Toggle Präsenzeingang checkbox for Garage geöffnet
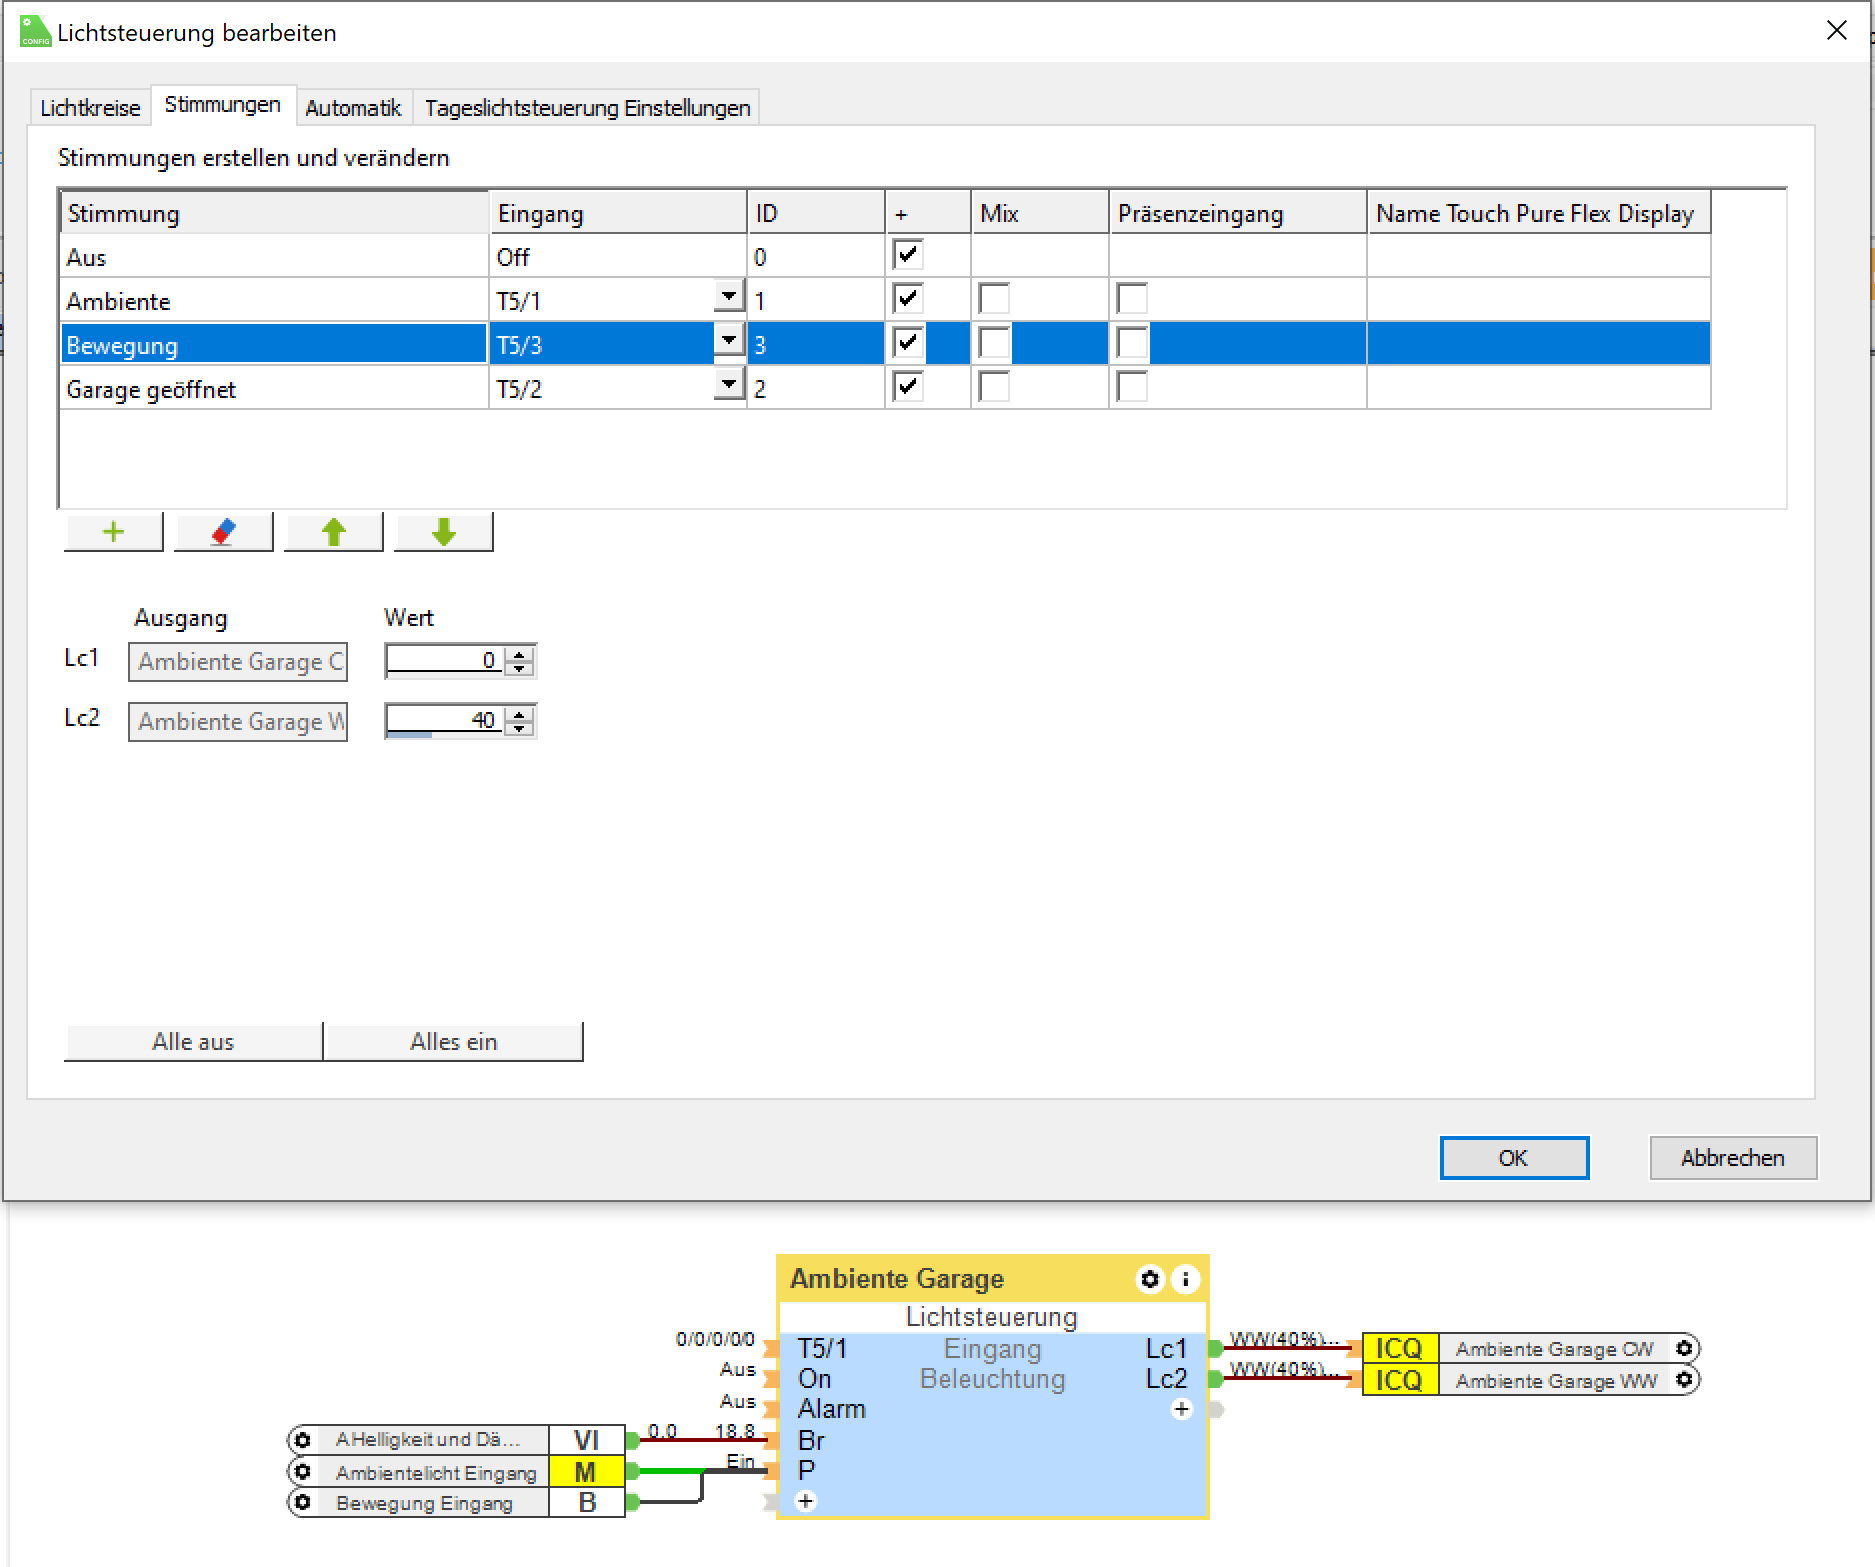This screenshot has width=1875, height=1567. 1132,387
